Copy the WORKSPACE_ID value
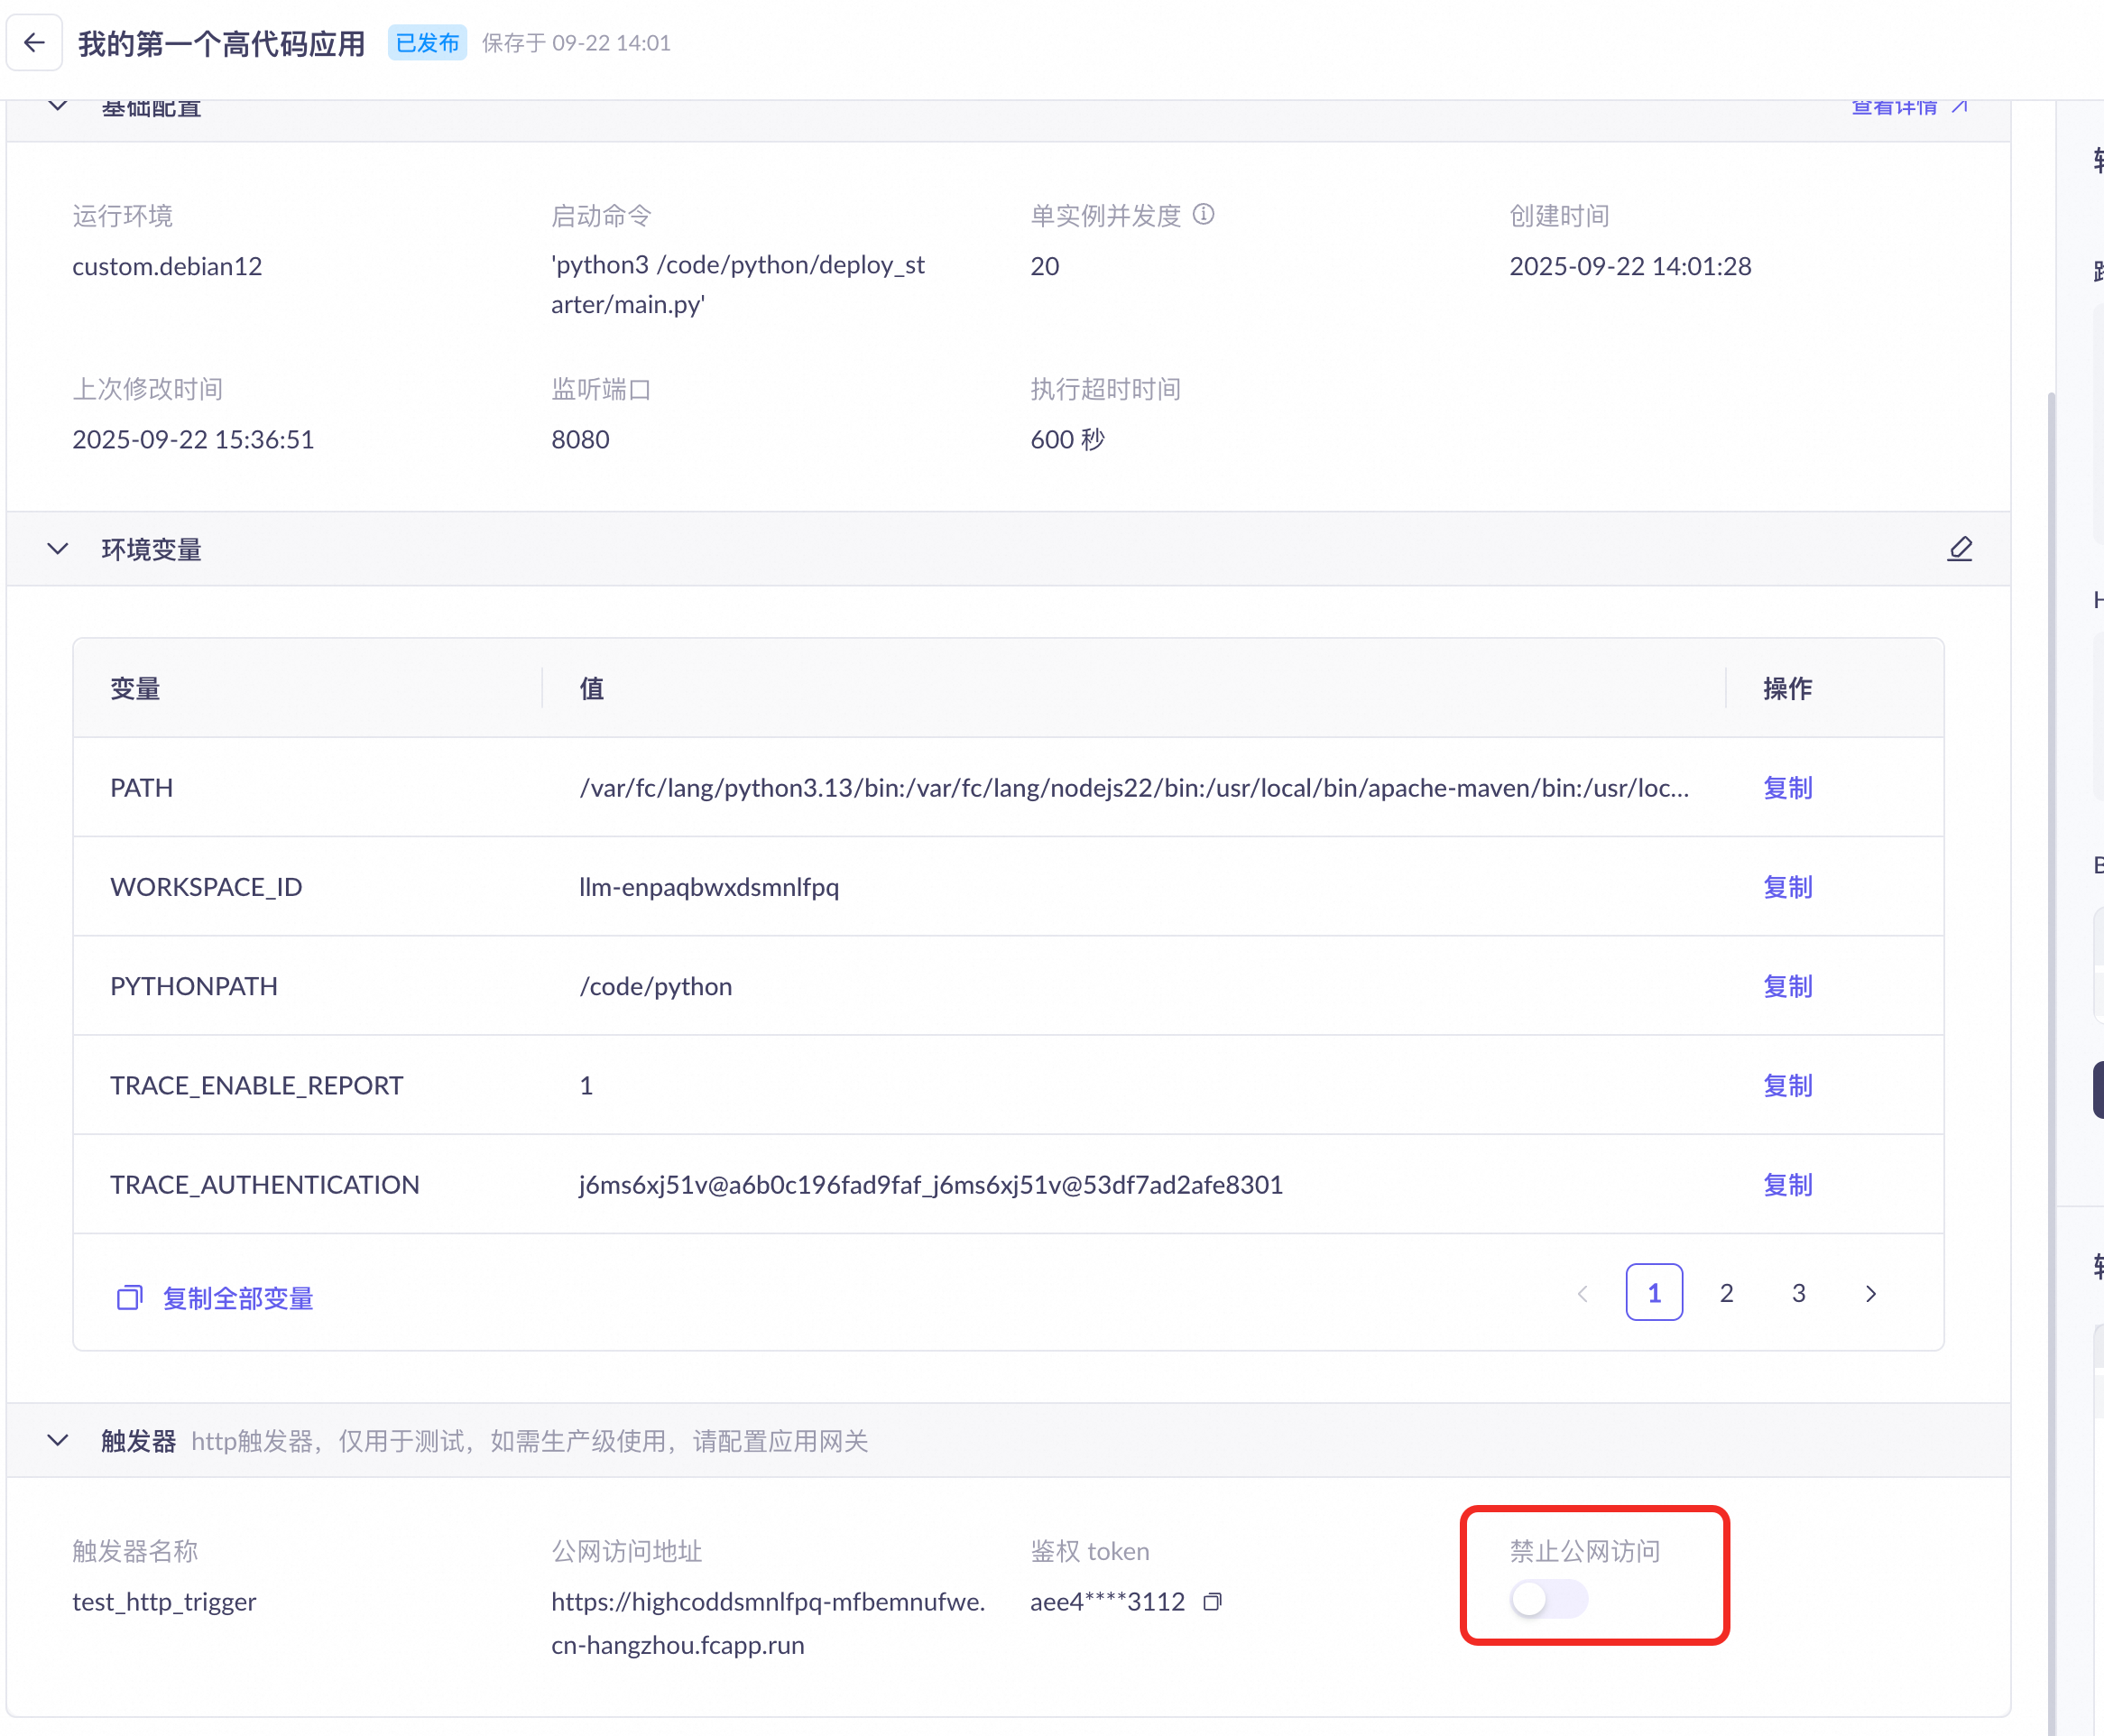 [x=1787, y=887]
